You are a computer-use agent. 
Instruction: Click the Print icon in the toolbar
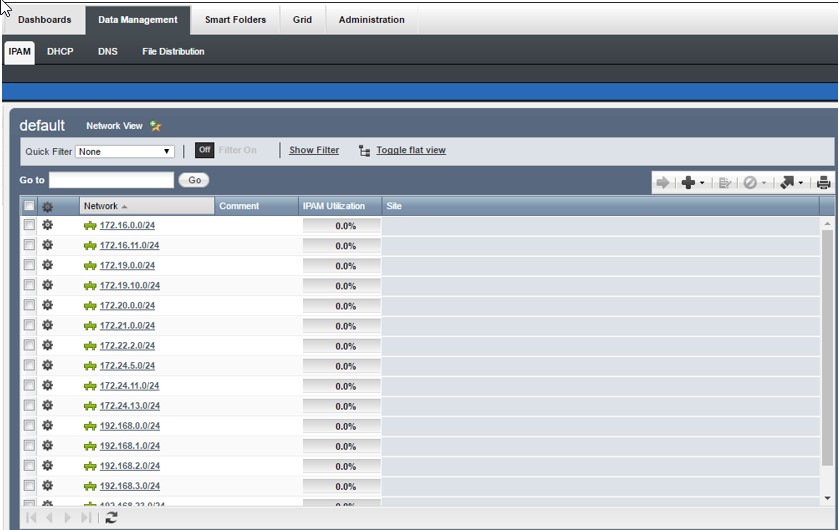823,183
